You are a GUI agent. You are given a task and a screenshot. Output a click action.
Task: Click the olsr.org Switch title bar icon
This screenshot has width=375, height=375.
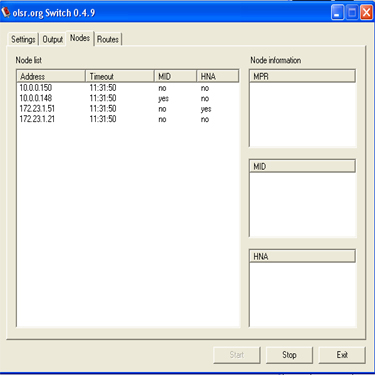pyautogui.click(x=6, y=13)
